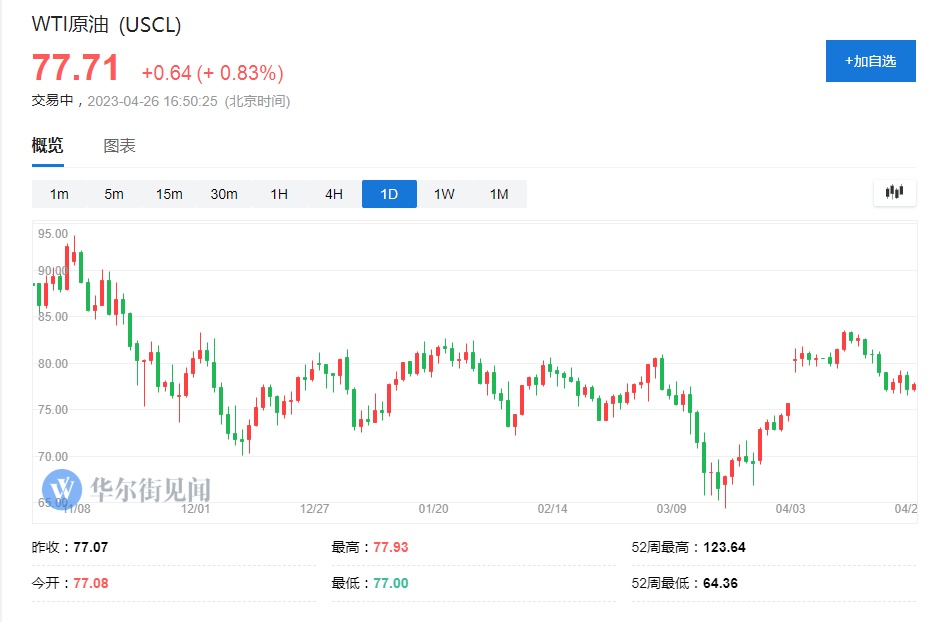Click the 77.71 current price
Image resolution: width=943 pixels, height=622 pixels.
click(75, 69)
